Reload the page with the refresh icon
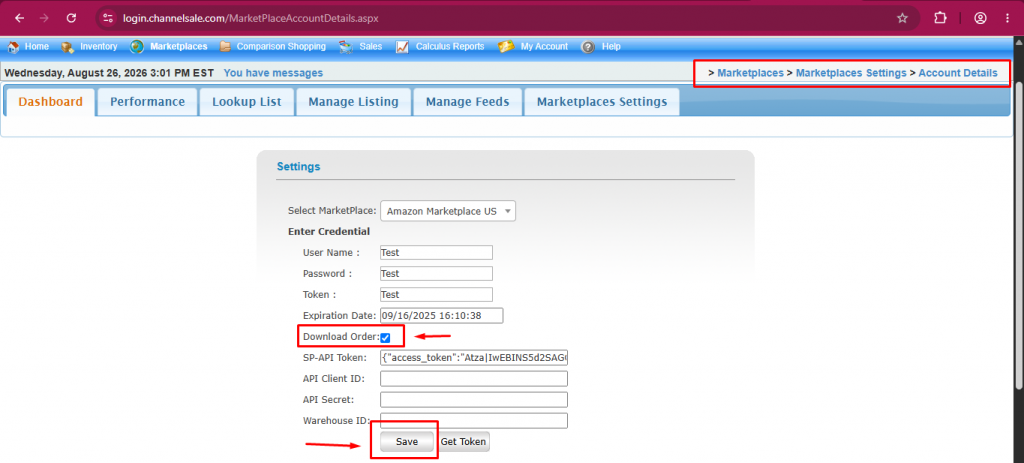 click(x=72, y=18)
